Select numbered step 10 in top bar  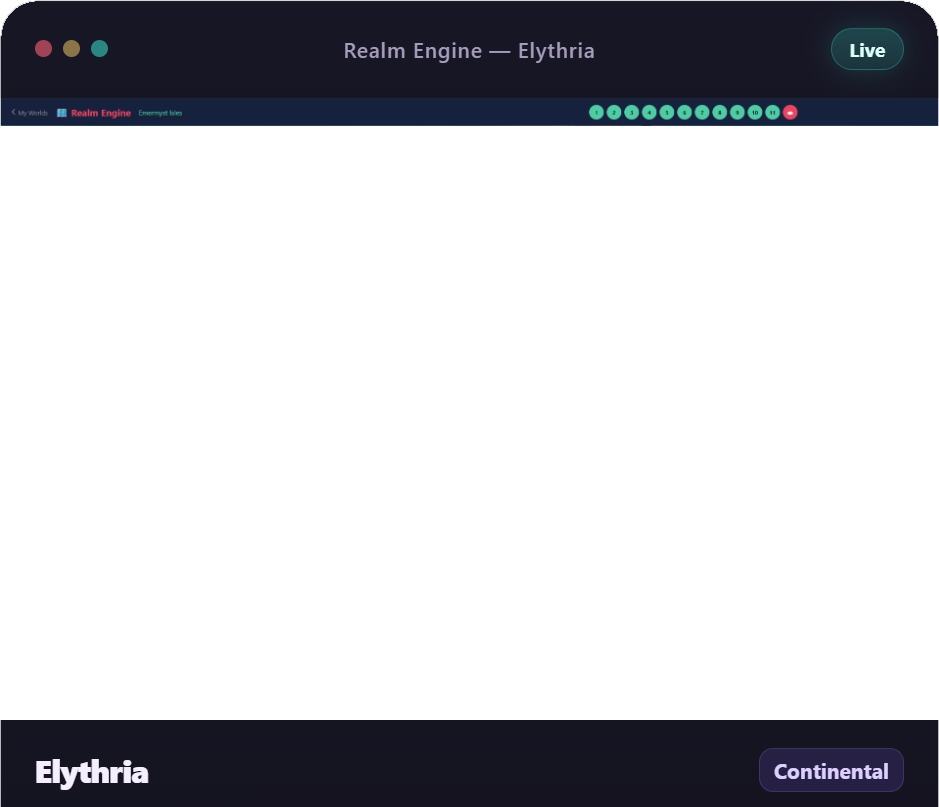[755, 112]
